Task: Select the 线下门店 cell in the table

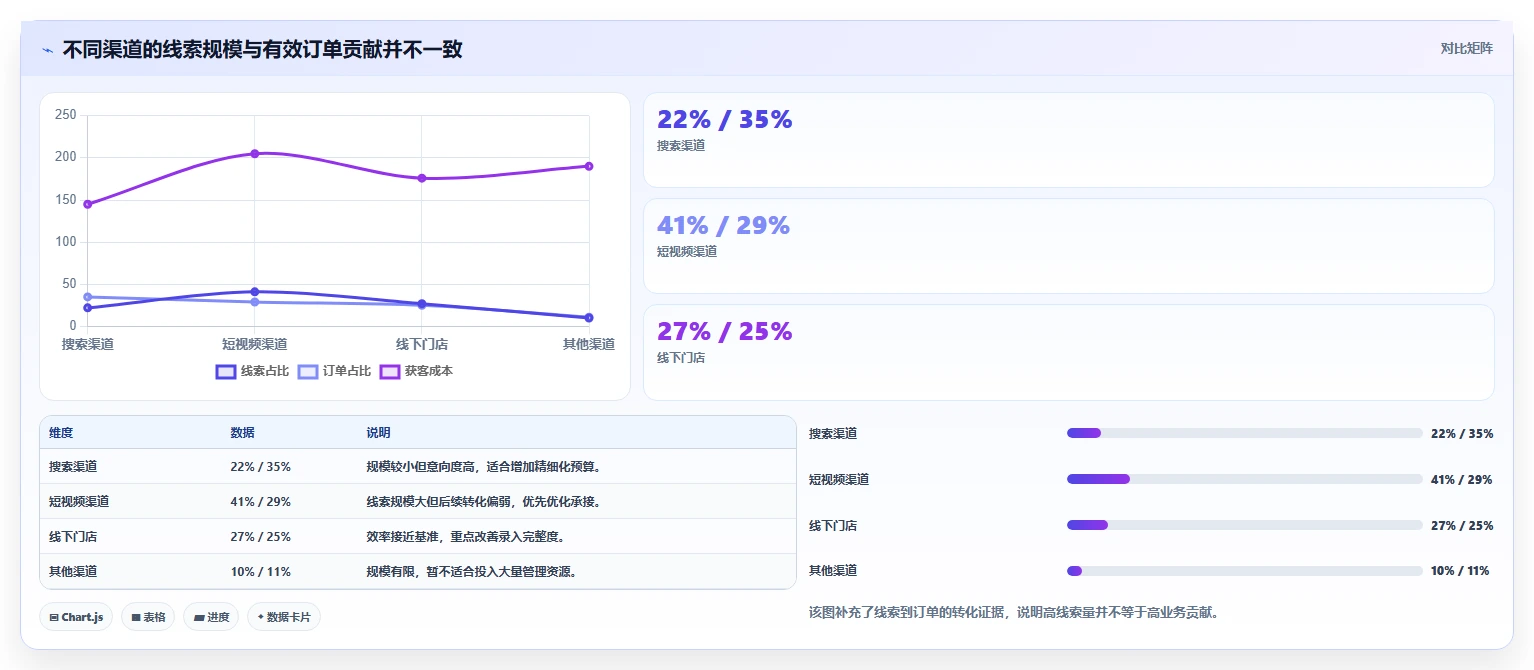Action: tap(130, 537)
